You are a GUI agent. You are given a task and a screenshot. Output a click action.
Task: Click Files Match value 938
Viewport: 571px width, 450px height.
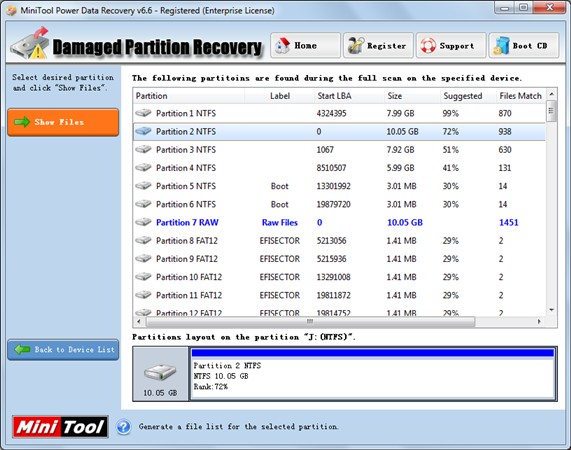pyautogui.click(x=505, y=131)
